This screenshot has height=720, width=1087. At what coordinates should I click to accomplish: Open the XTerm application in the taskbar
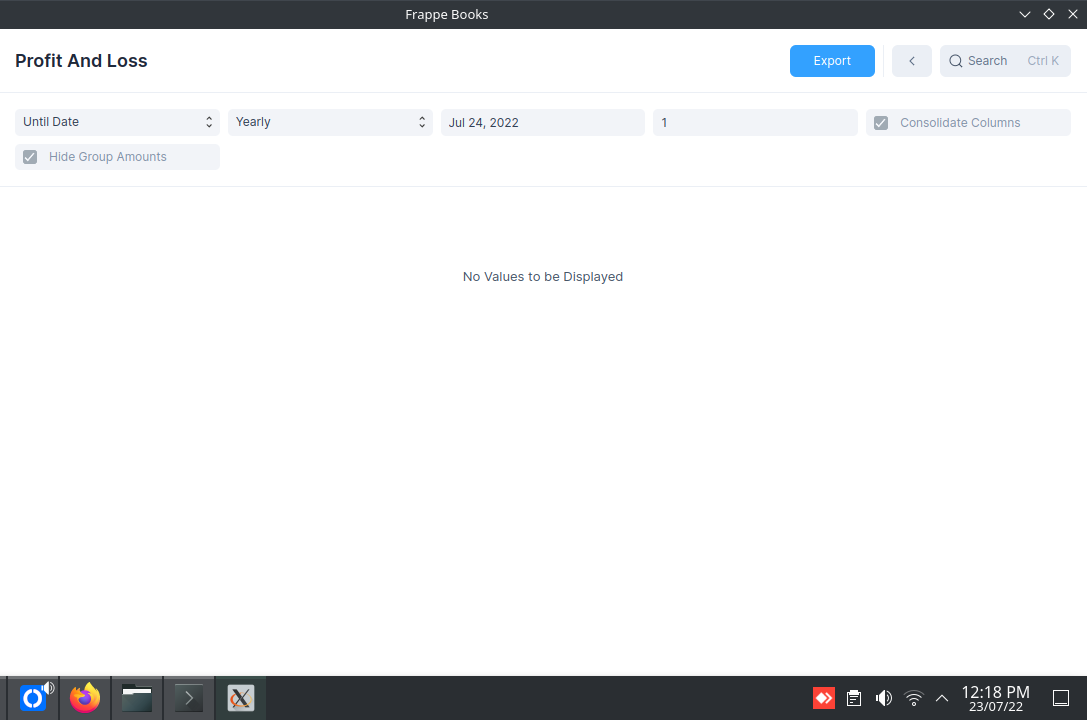(241, 697)
